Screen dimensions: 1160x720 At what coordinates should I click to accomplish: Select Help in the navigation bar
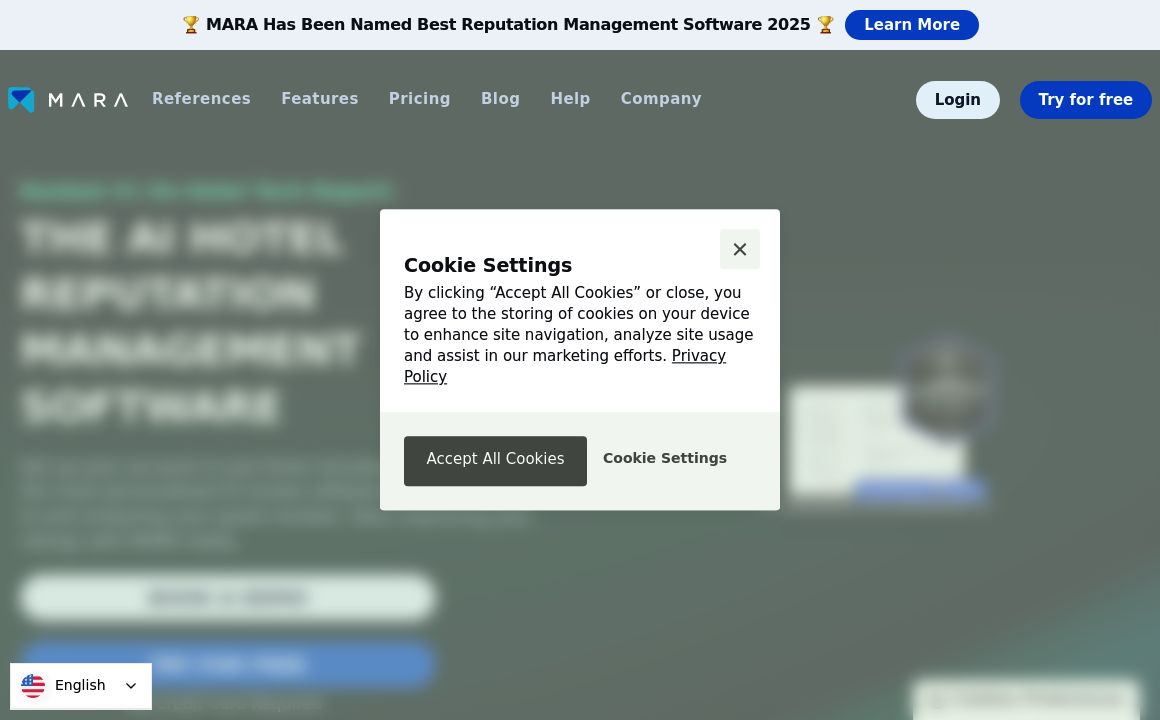570,99
